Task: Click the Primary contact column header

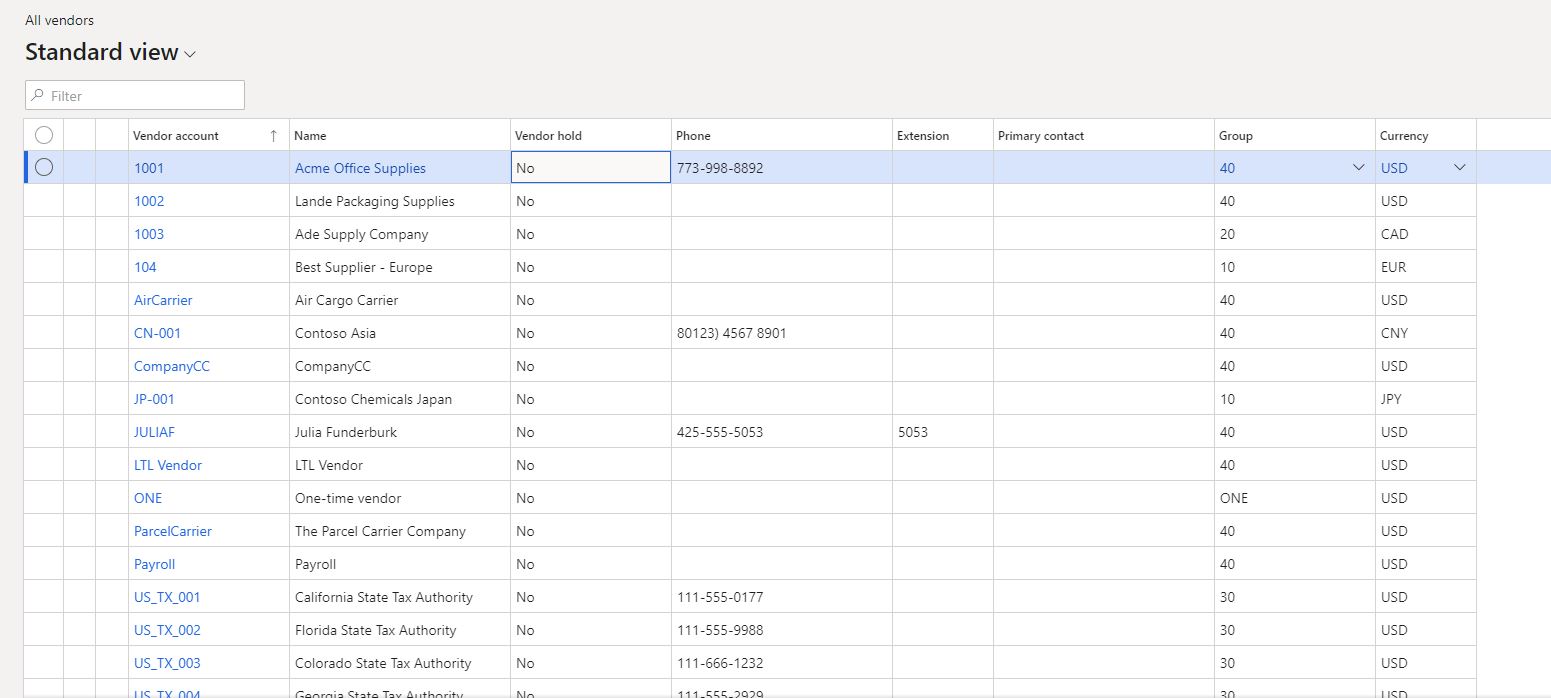Action: click(1041, 136)
